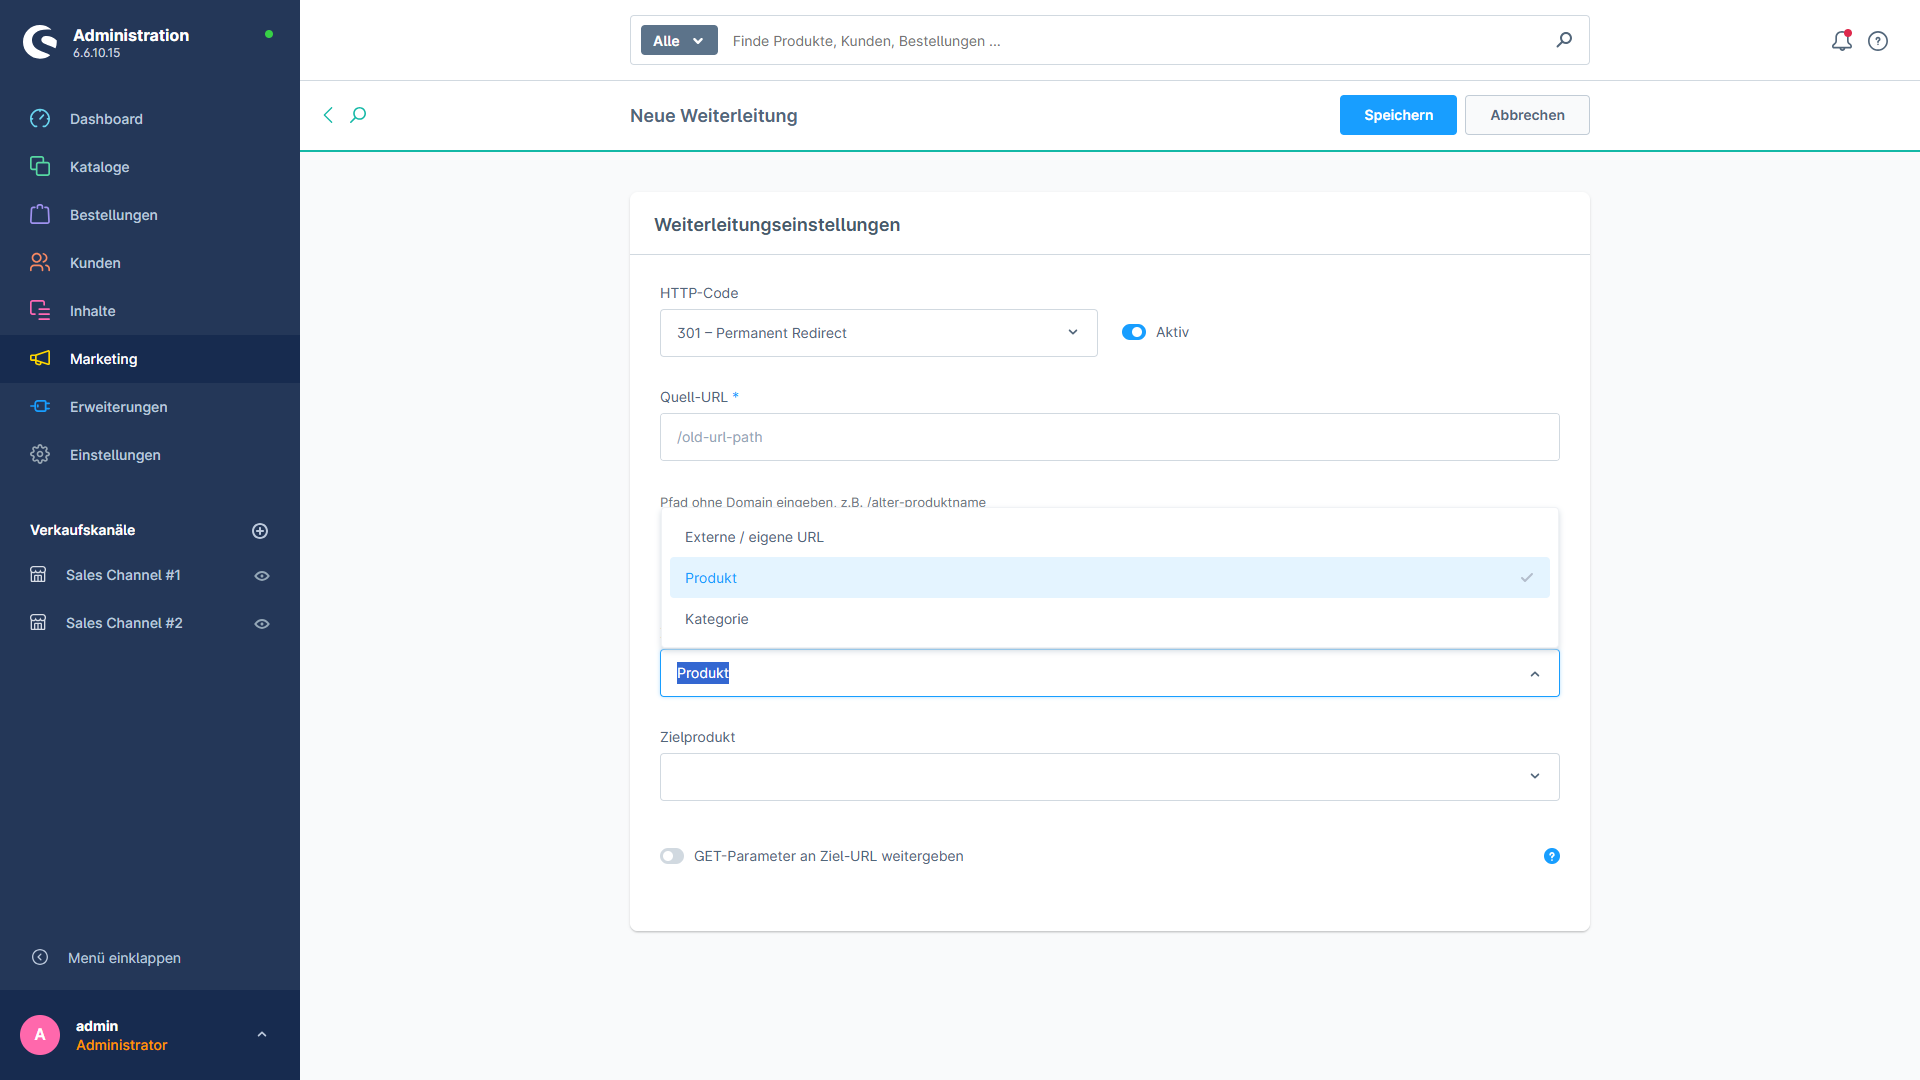Click the Speichern button
The width and height of the screenshot is (1920, 1080).
click(x=1397, y=115)
